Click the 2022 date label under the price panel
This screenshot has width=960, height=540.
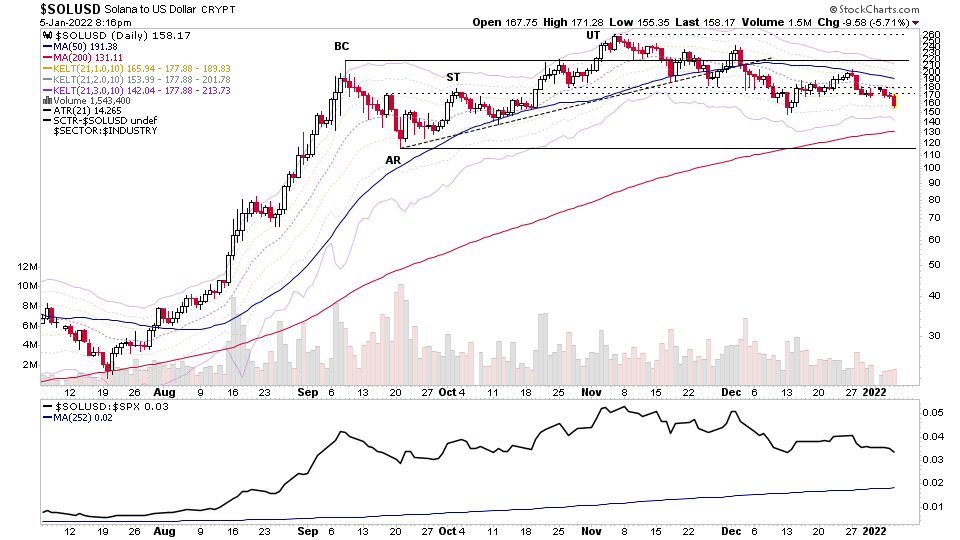click(x=874, y=392)
